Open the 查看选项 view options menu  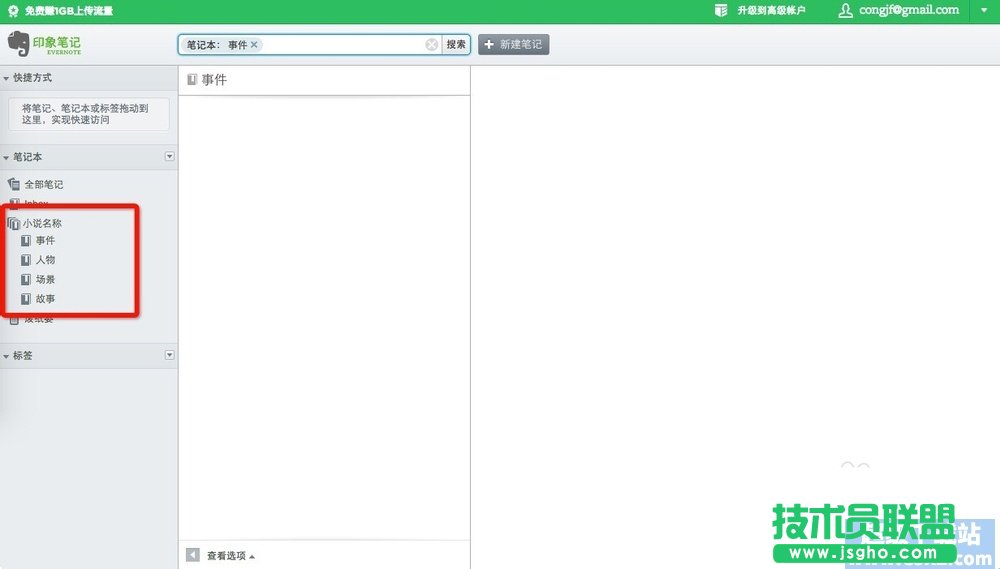230,556
